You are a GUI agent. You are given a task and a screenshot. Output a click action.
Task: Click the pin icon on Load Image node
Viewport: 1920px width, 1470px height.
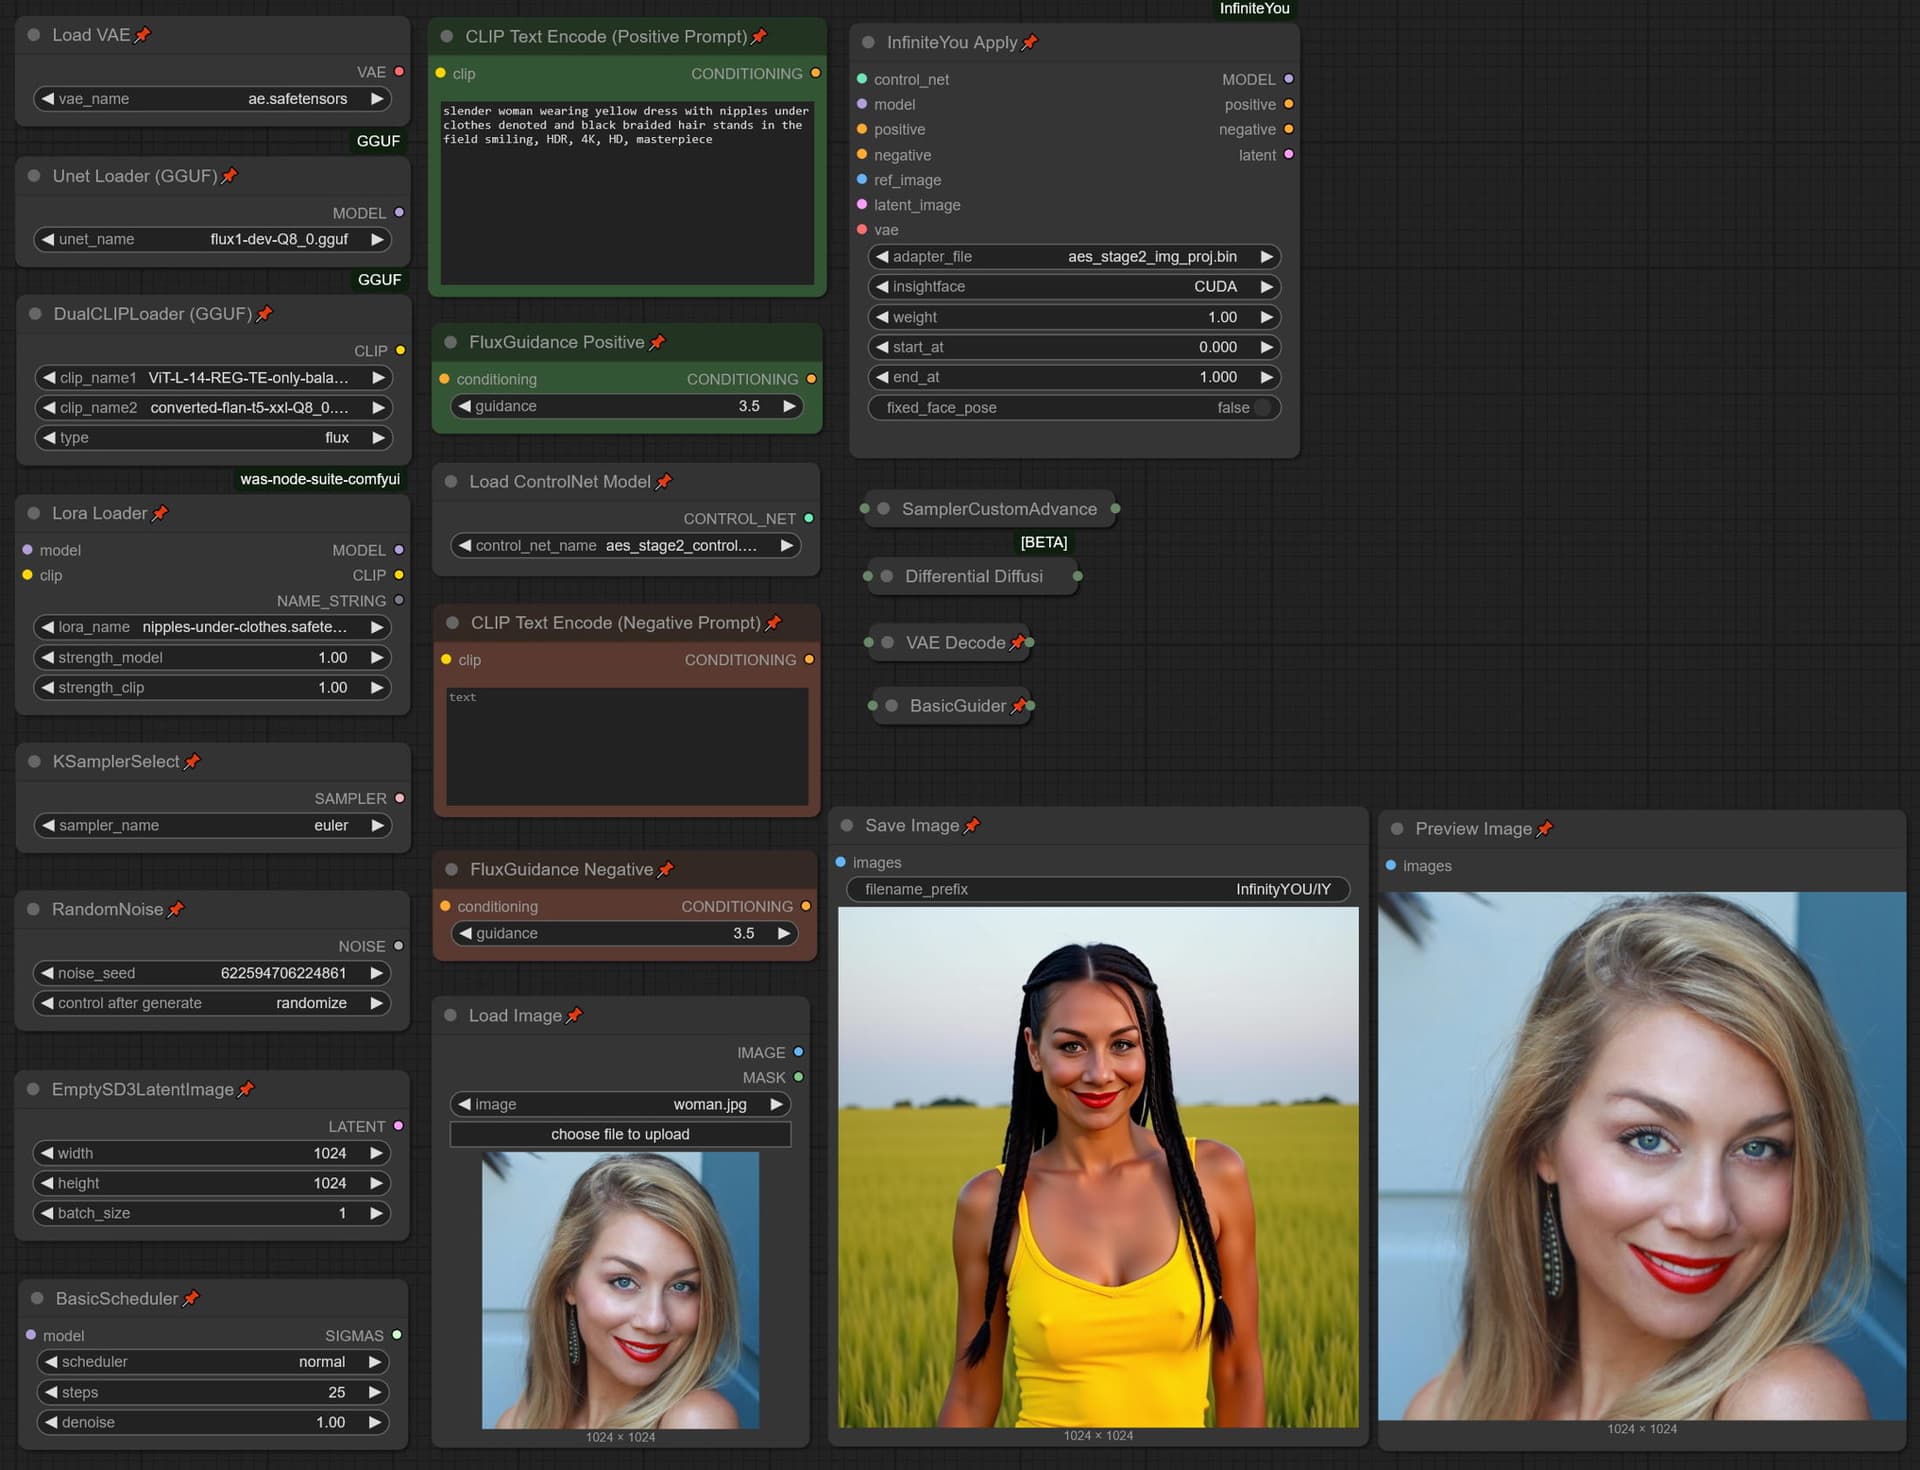coord(574,1016)
